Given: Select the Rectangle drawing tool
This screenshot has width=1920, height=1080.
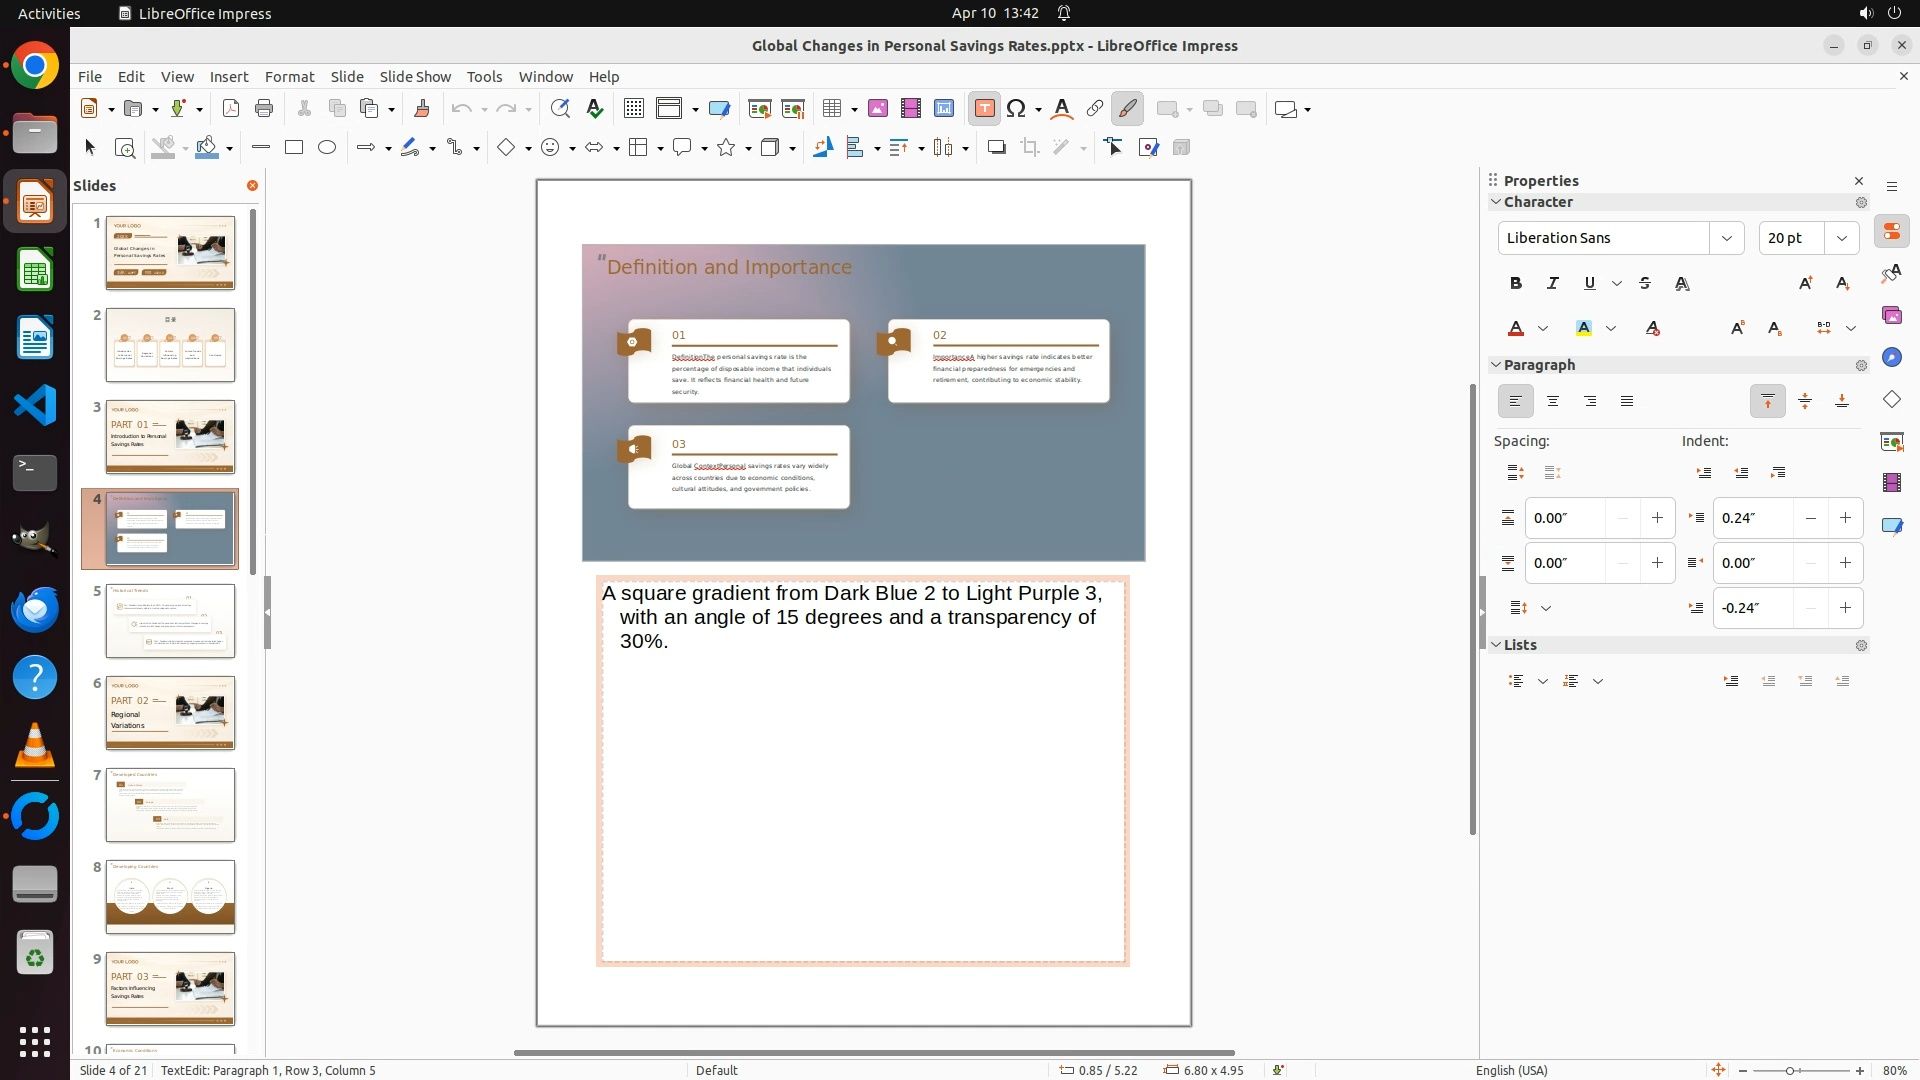Looking at the screenshot, I should [294, 147].
